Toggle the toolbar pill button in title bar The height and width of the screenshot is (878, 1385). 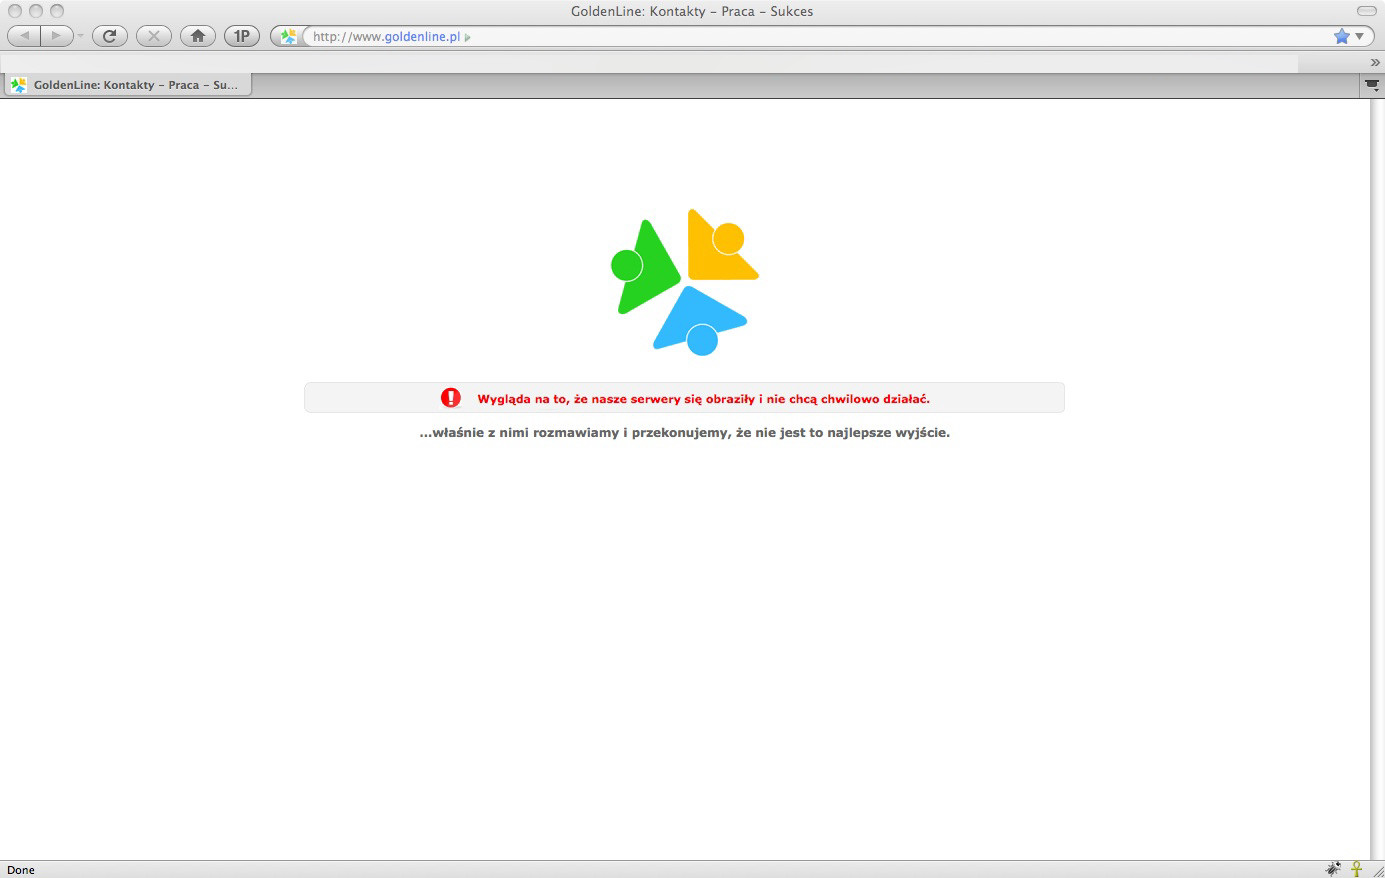1366,11
